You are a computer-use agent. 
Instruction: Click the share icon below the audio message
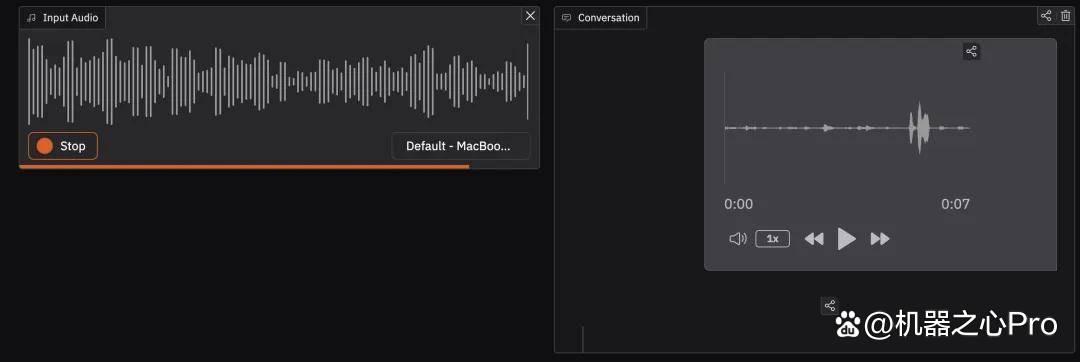tap(830, 306)
